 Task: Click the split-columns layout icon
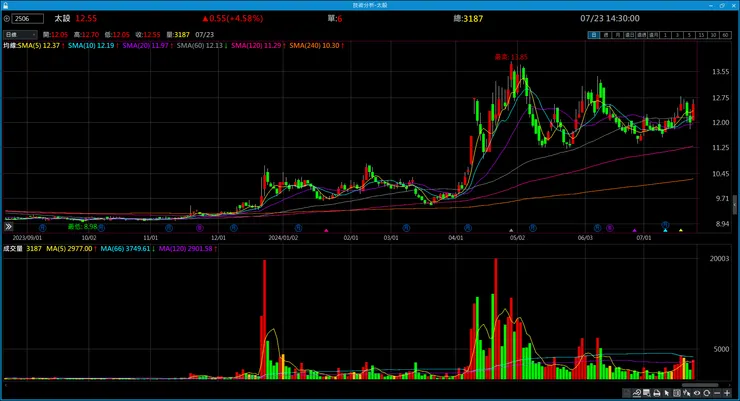[x=677, y=393]
